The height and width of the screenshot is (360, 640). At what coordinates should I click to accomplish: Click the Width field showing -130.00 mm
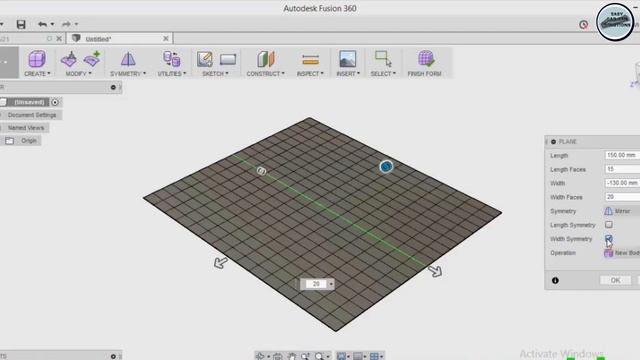[x=622, y=183]
